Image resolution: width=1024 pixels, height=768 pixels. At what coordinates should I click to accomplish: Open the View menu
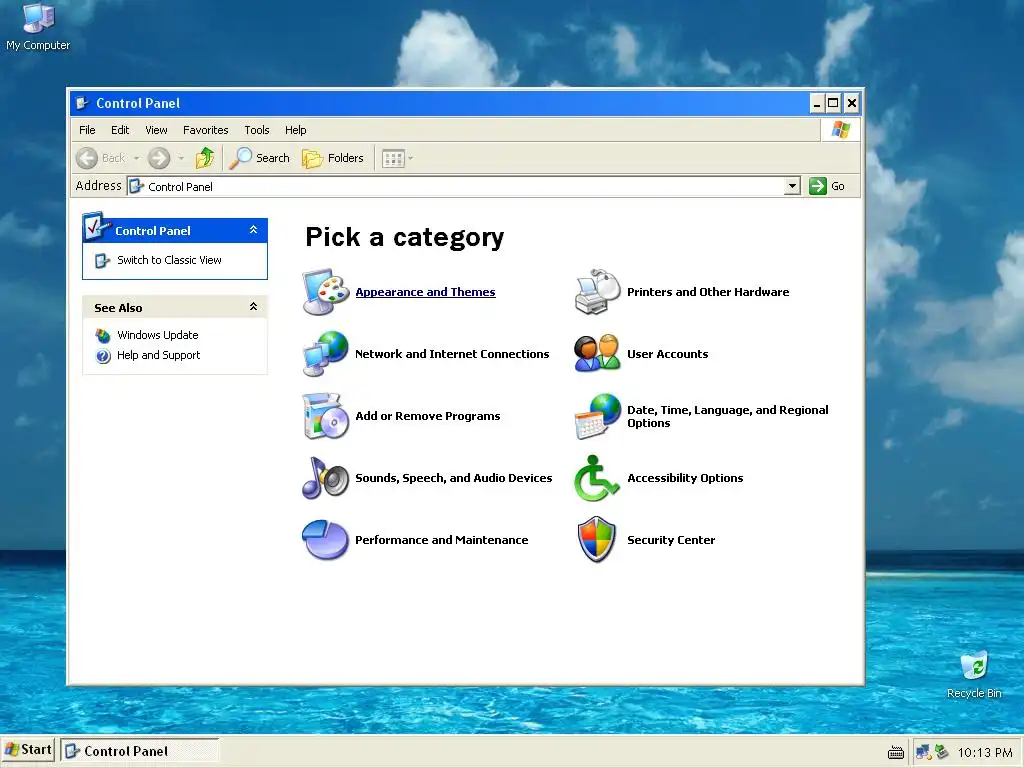(x=156, y=130)
